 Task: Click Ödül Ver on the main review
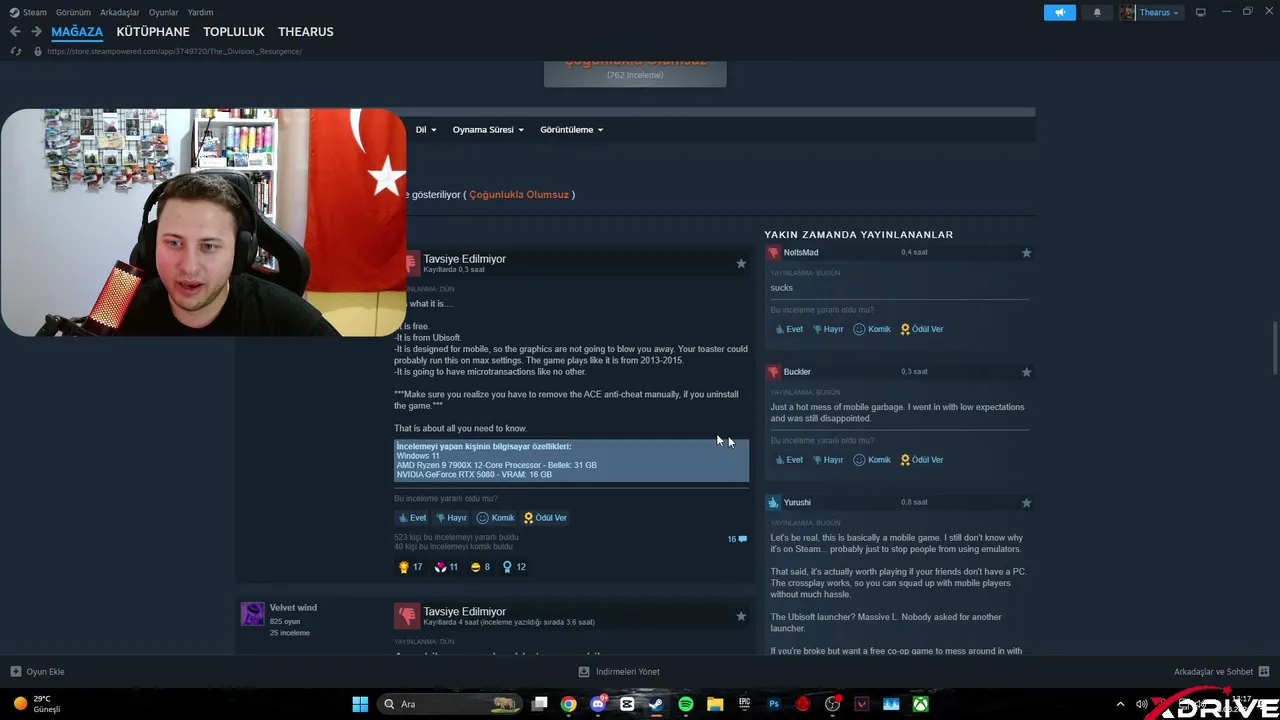pyautogui.click(x=545, y=518)
